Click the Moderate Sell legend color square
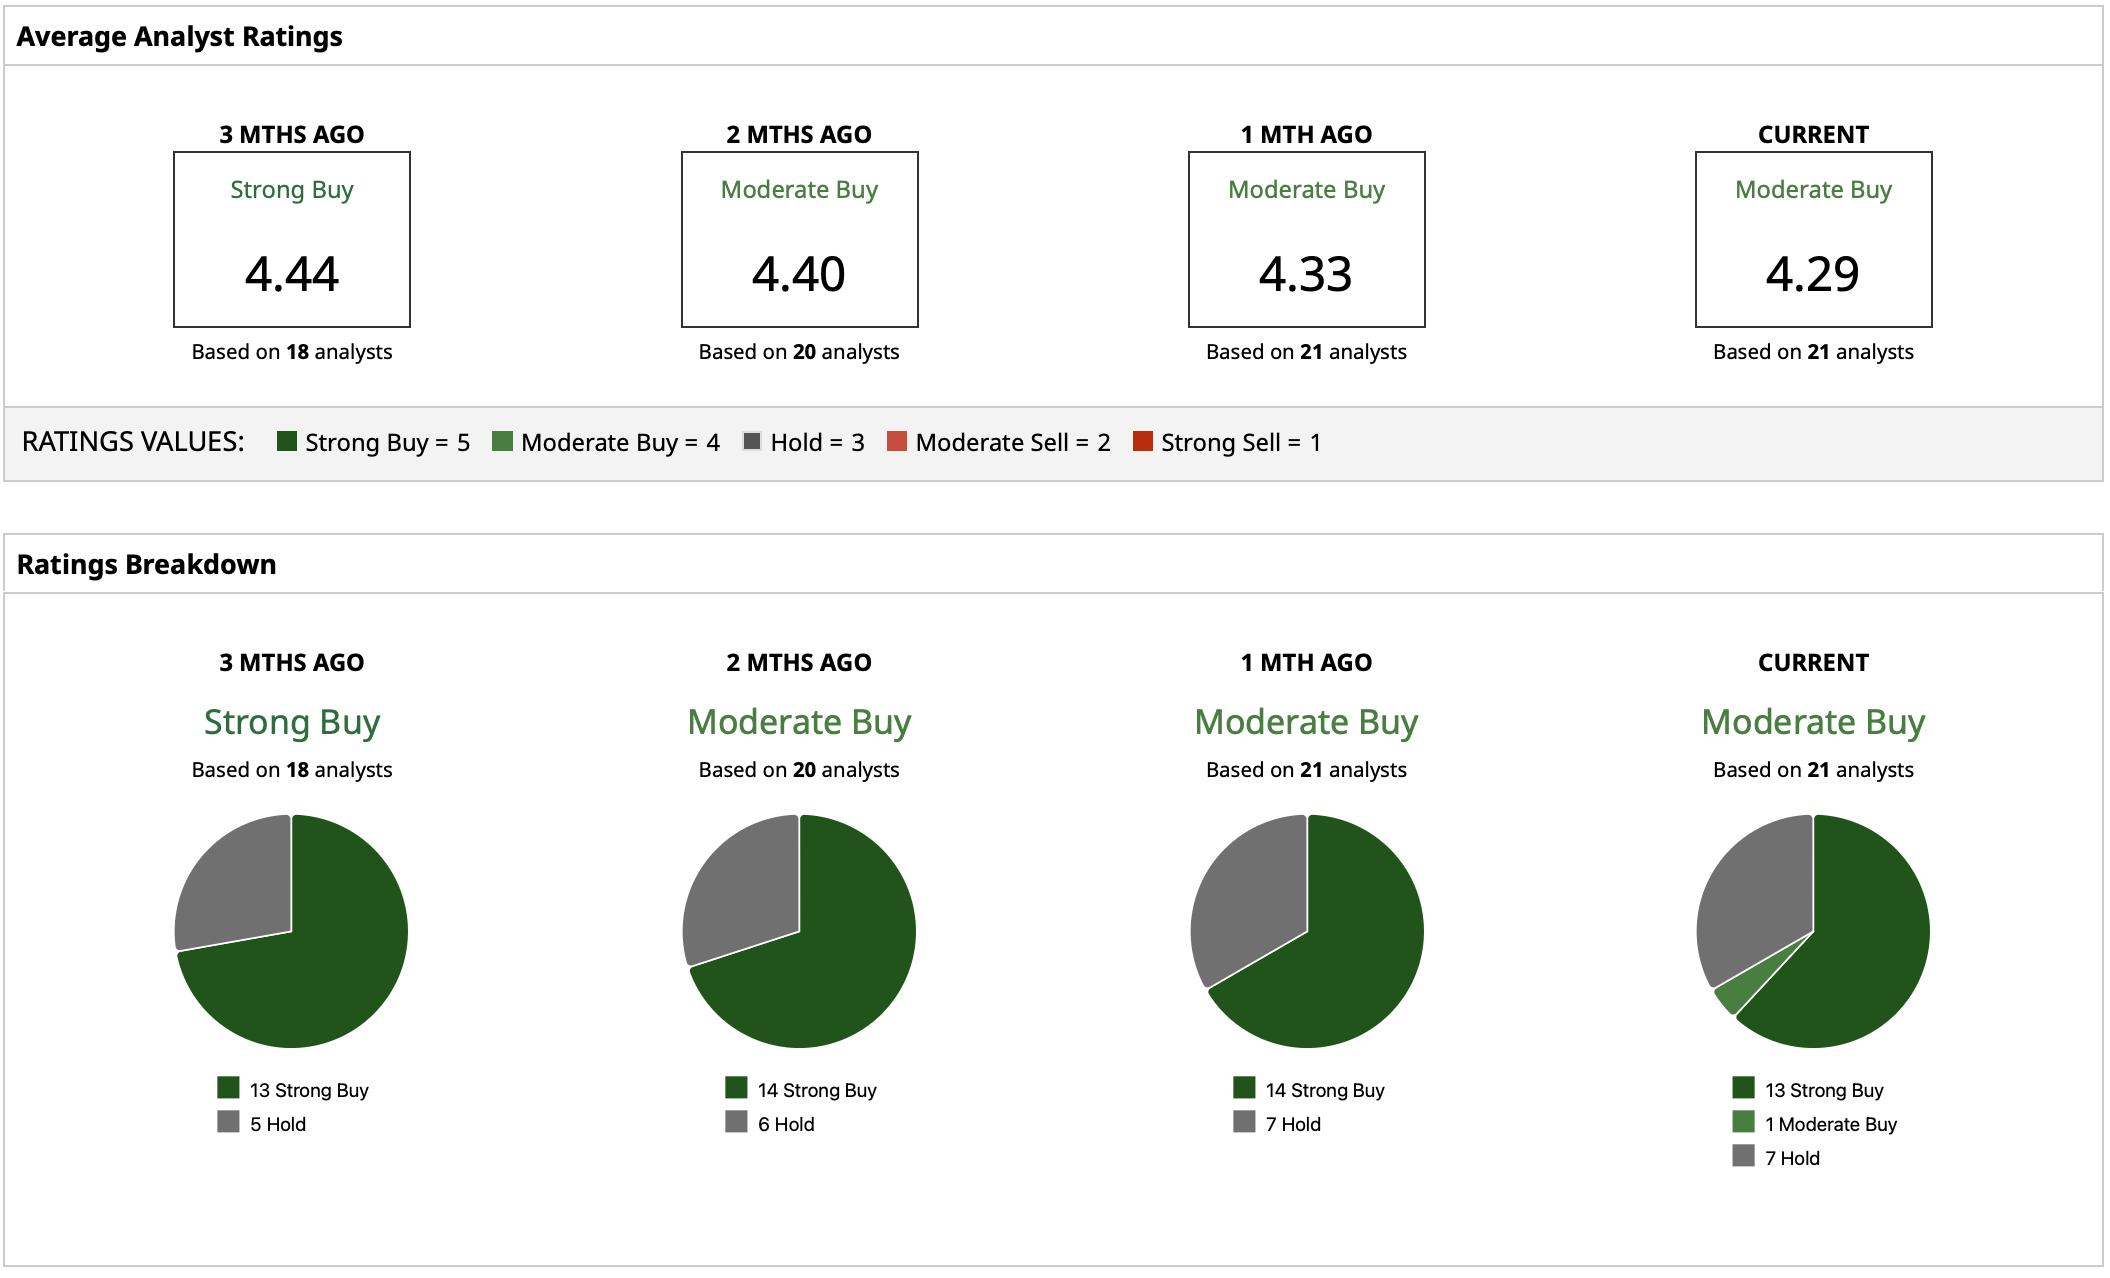 point(897,441)
